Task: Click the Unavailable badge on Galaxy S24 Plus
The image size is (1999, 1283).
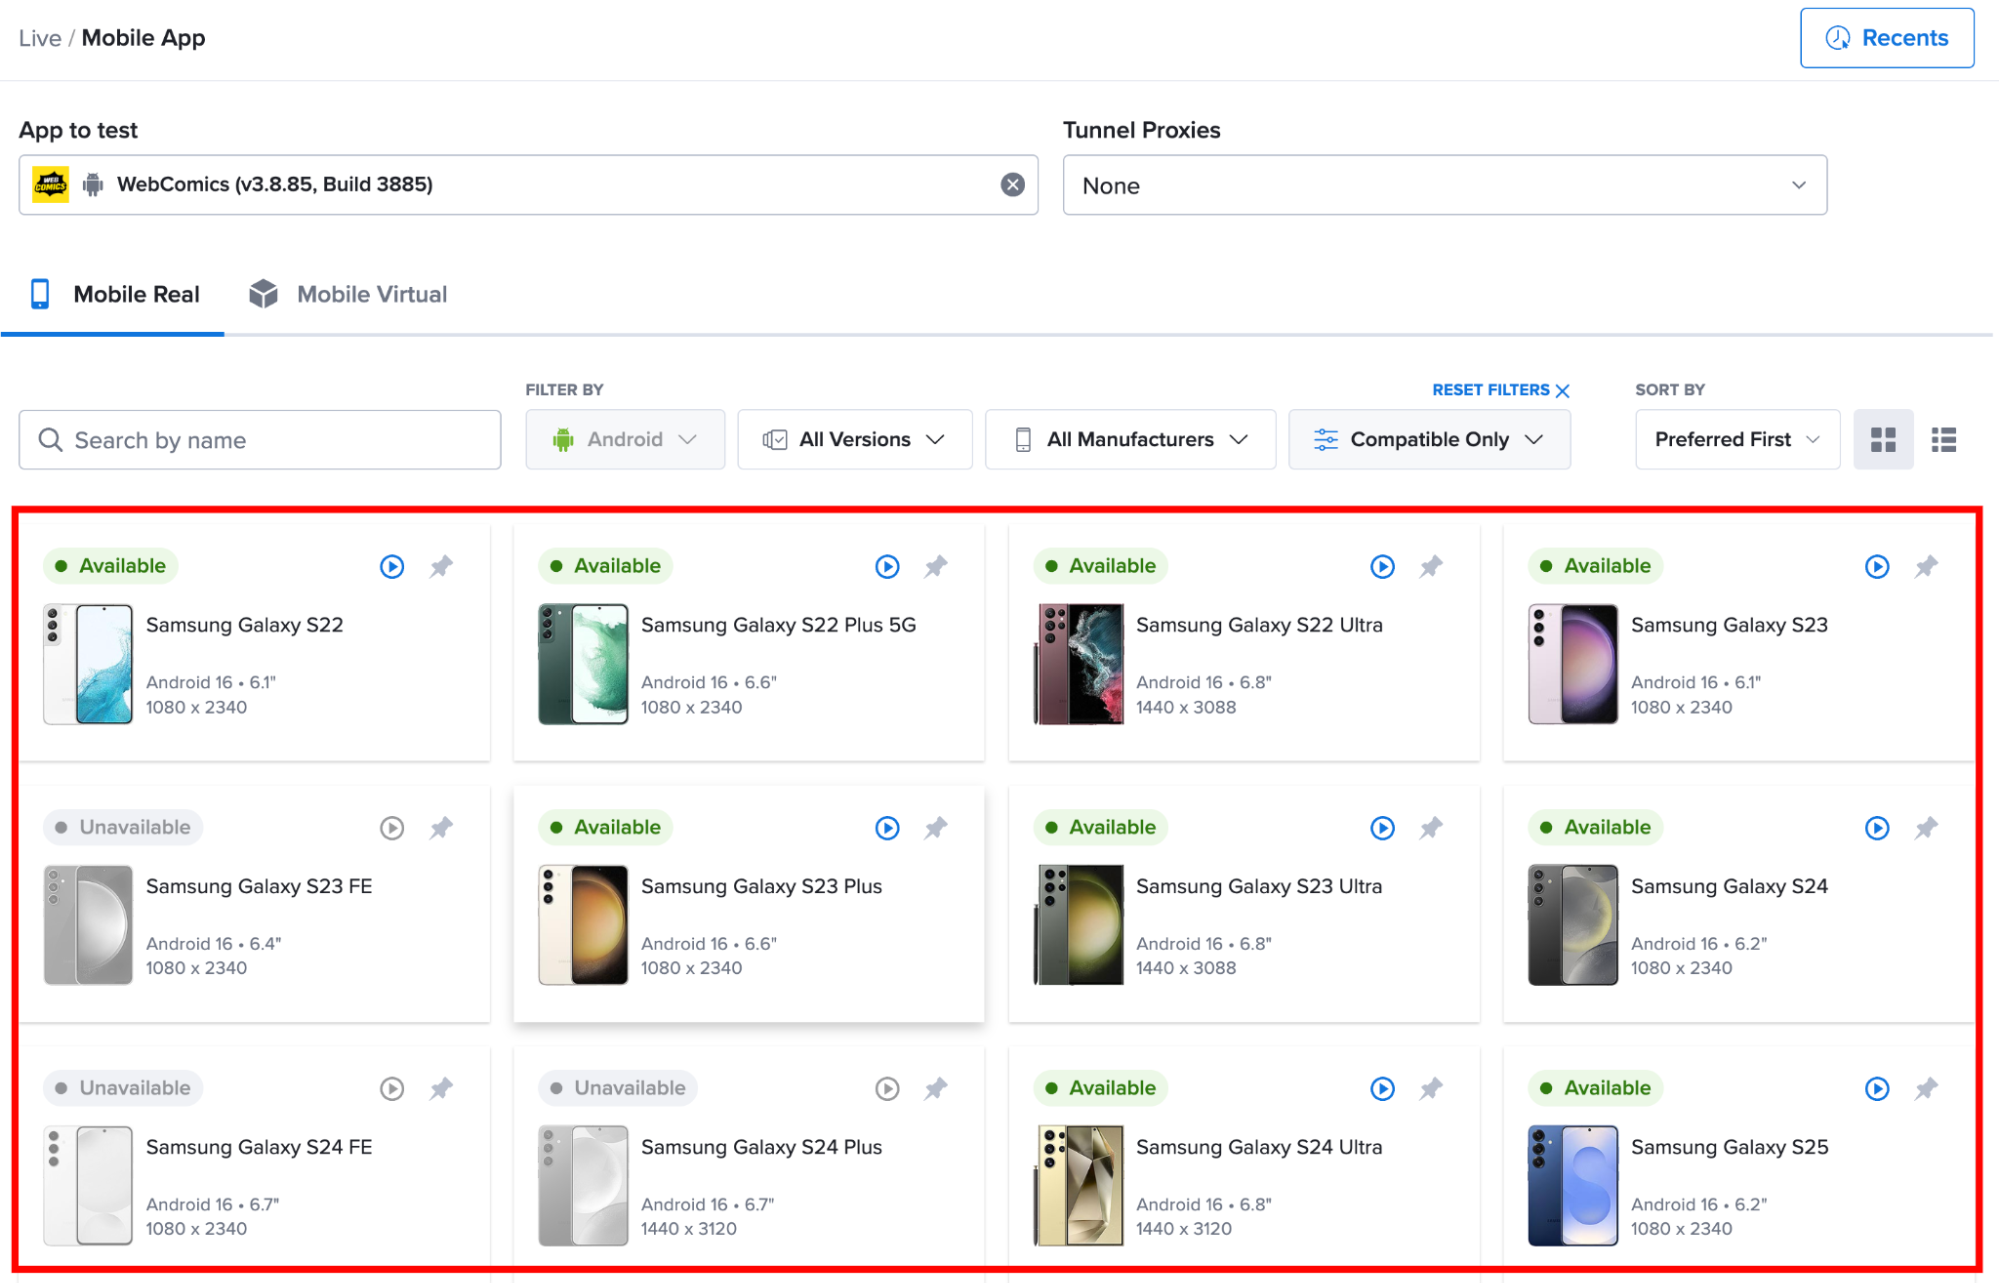Action: pyautogui.click(x=618, y=1089)
